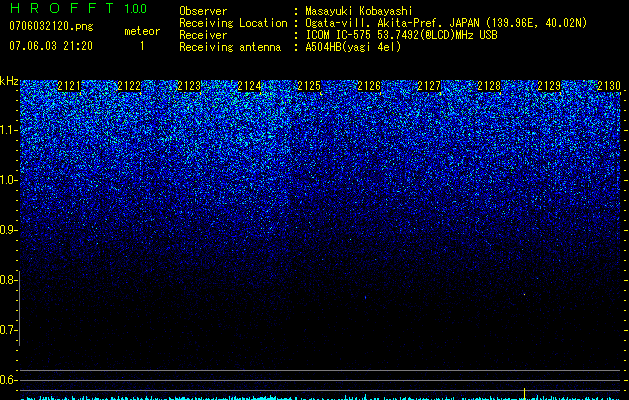Screen dimensions: 629x400
Task: Click time marker 2130
Action: (x=609, y=86)
